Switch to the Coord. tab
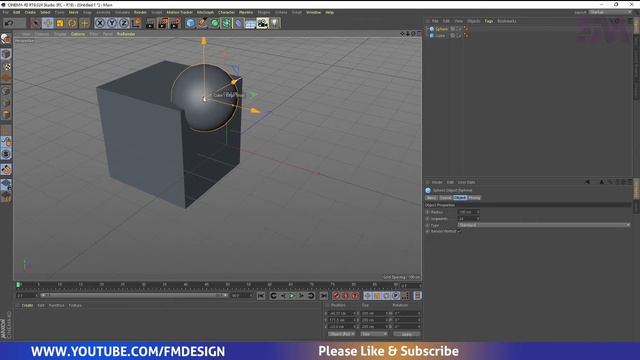Screen dimensions: 640x360 [x=445, y=198]
